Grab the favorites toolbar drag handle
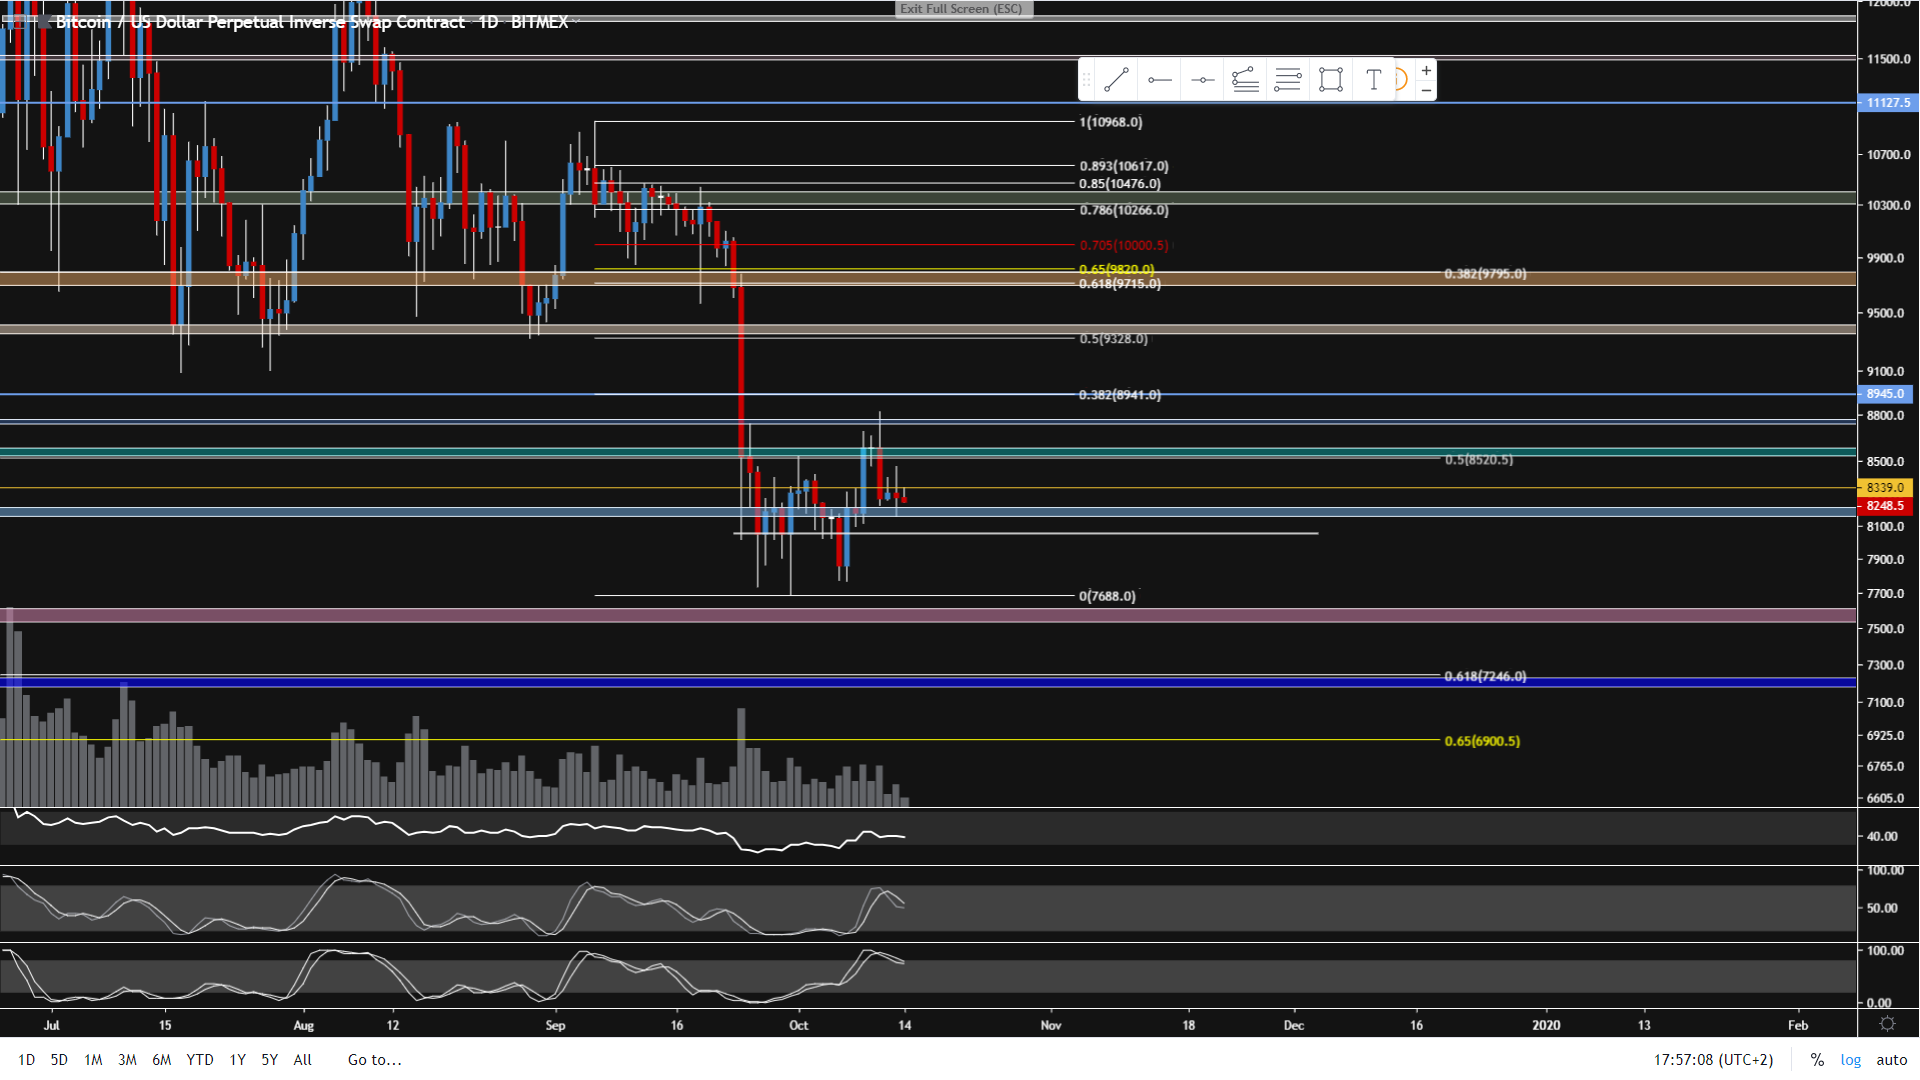This screenshot has height=1080, width=1920. coord(1086,80)
